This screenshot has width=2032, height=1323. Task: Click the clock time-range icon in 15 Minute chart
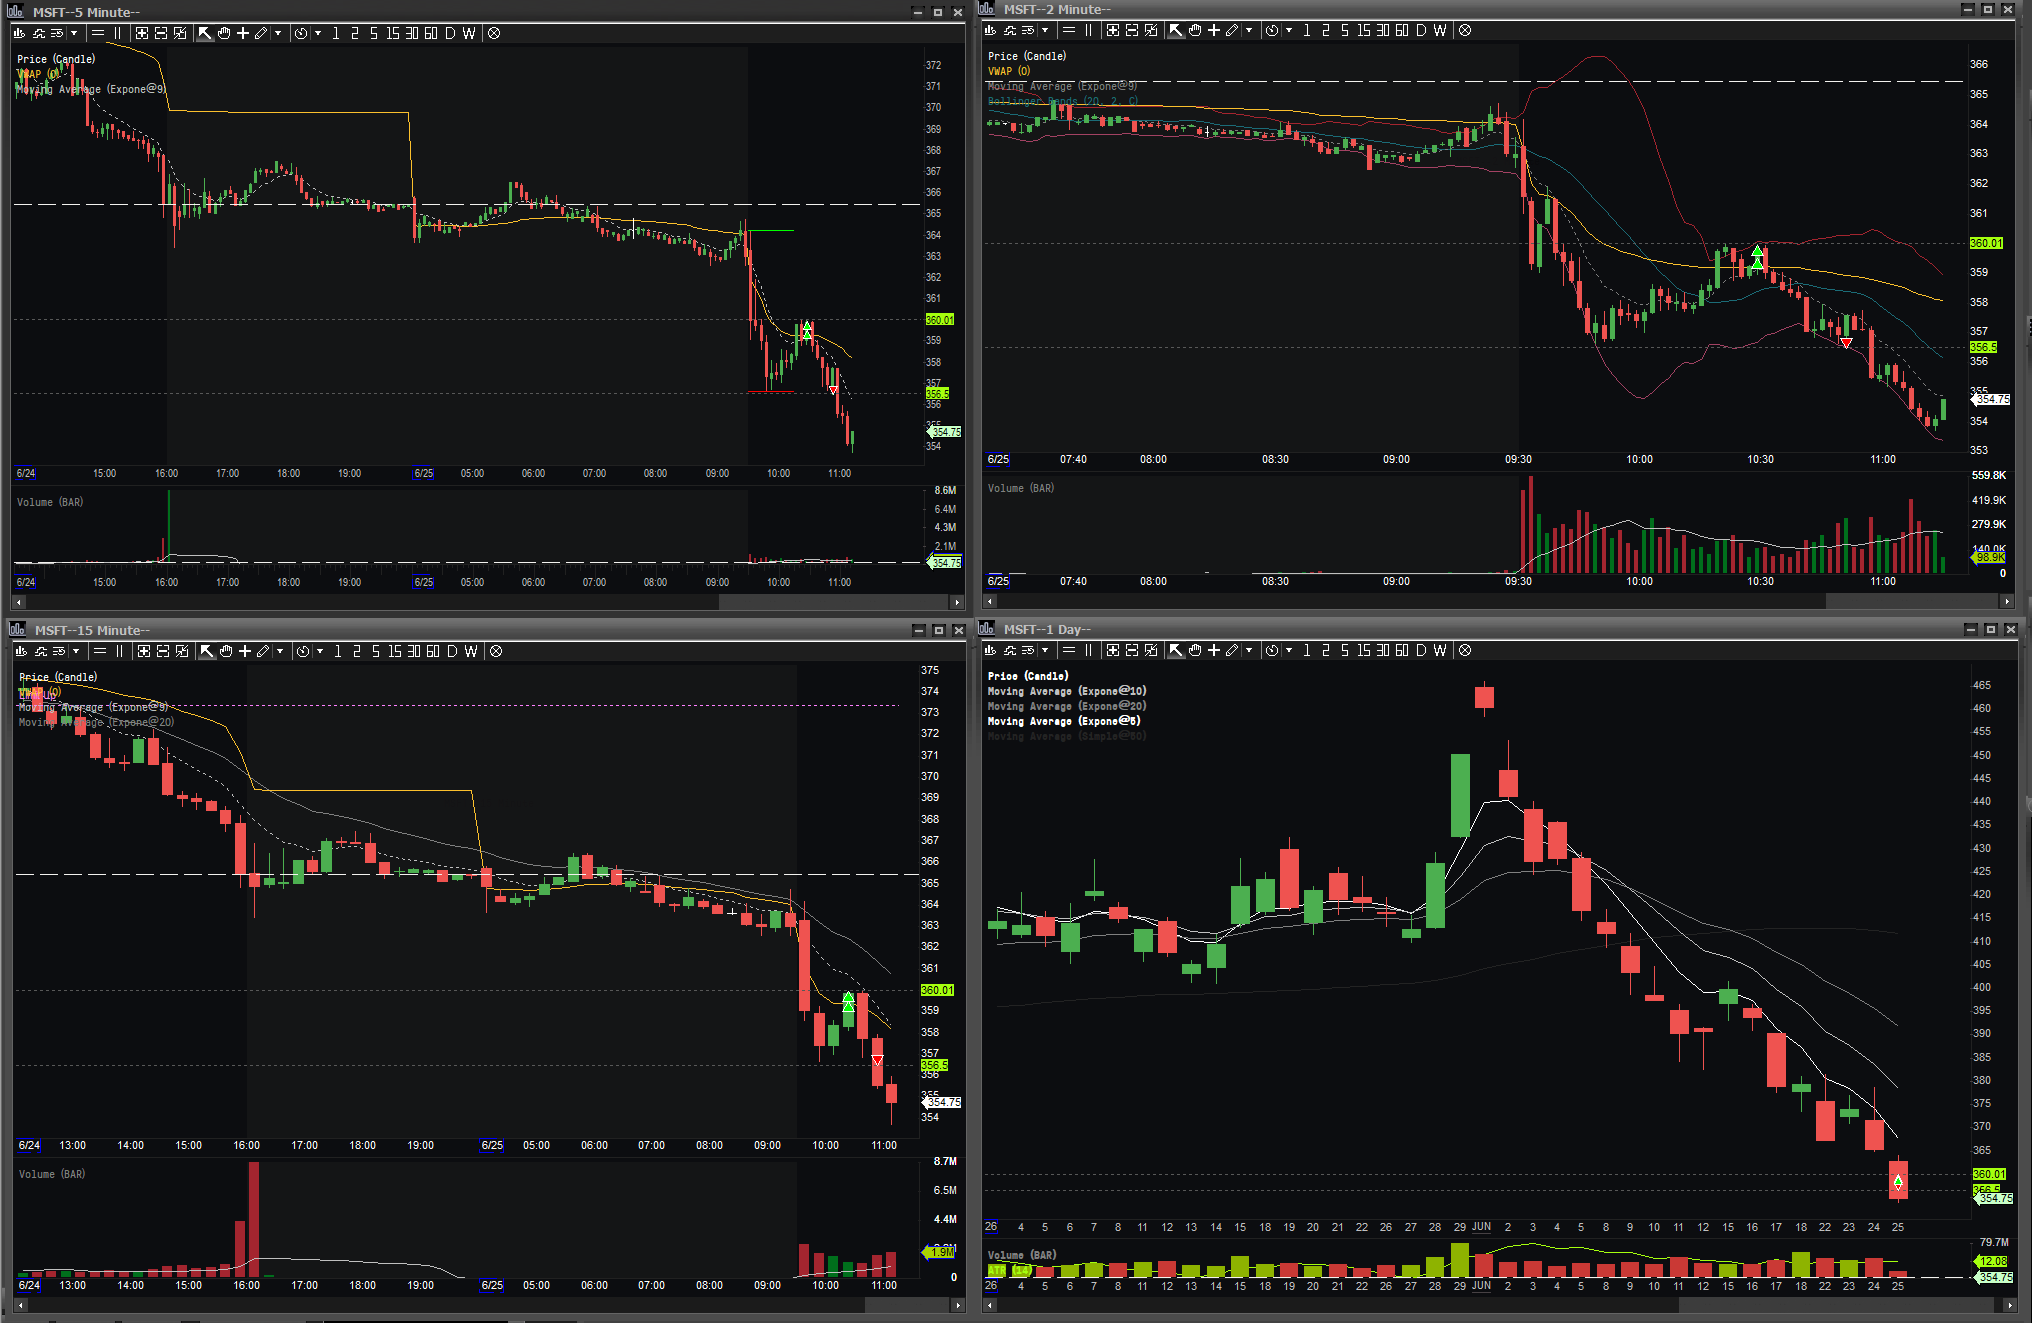click(303, 651)
